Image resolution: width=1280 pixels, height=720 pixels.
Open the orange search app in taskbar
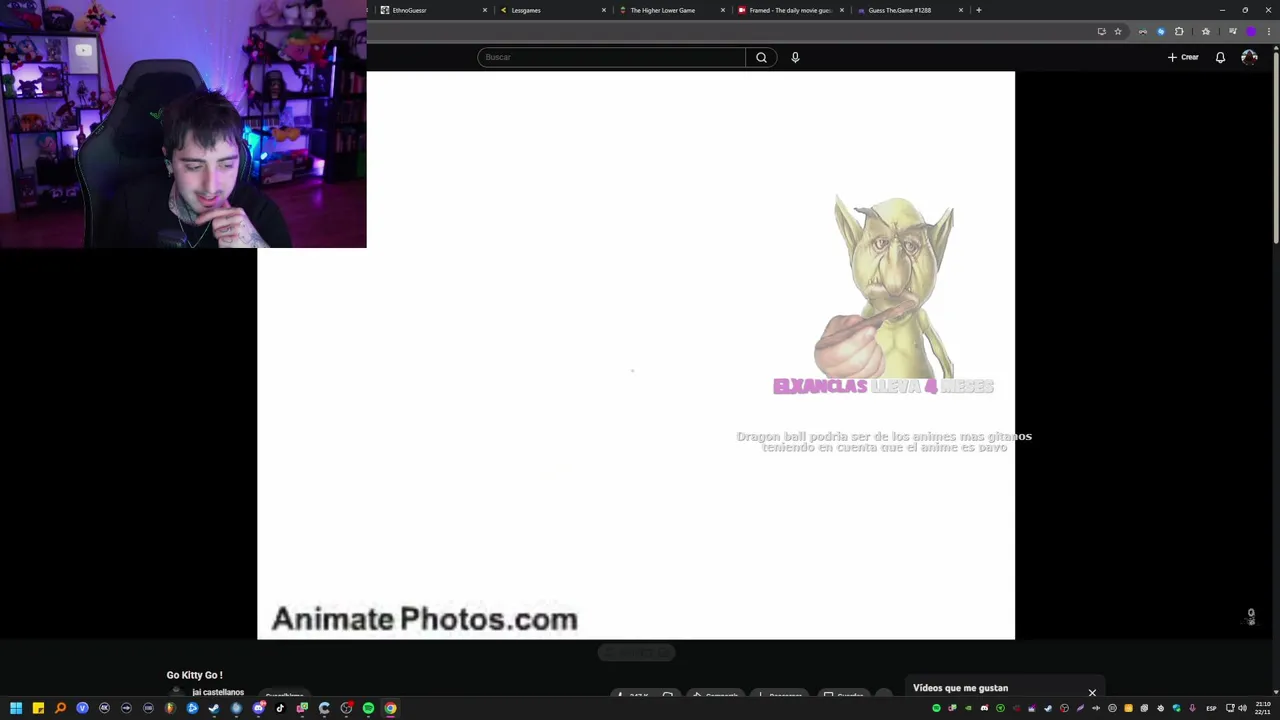60,708
